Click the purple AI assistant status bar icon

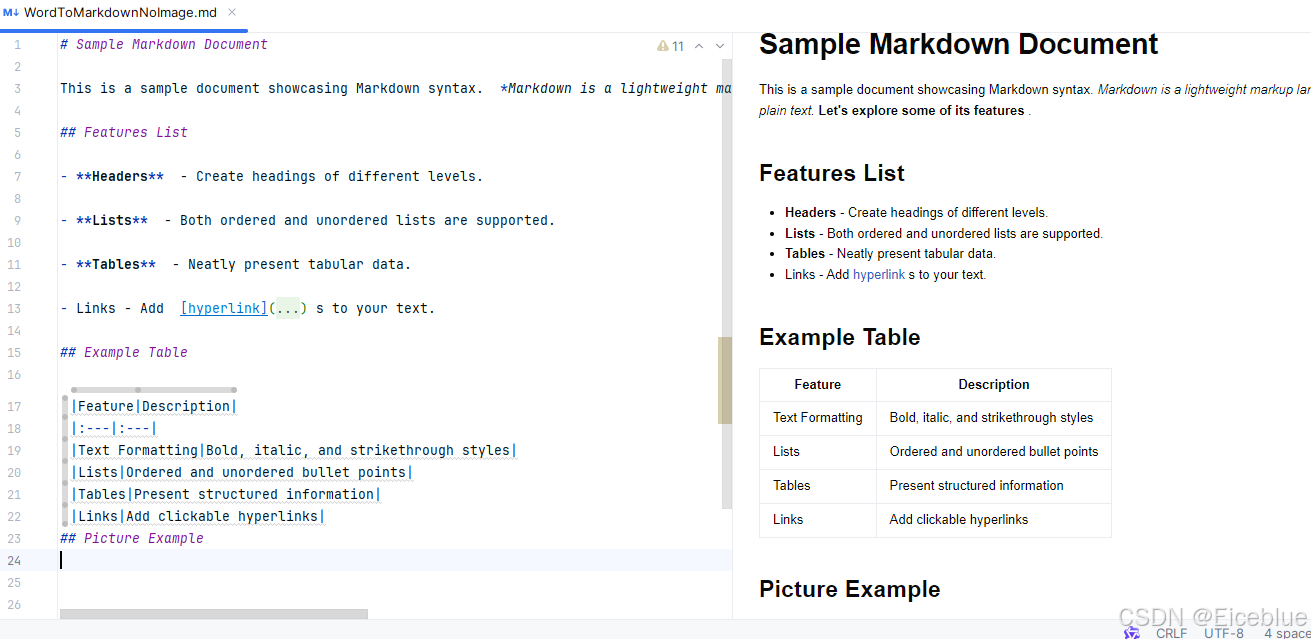[1132, 632]
